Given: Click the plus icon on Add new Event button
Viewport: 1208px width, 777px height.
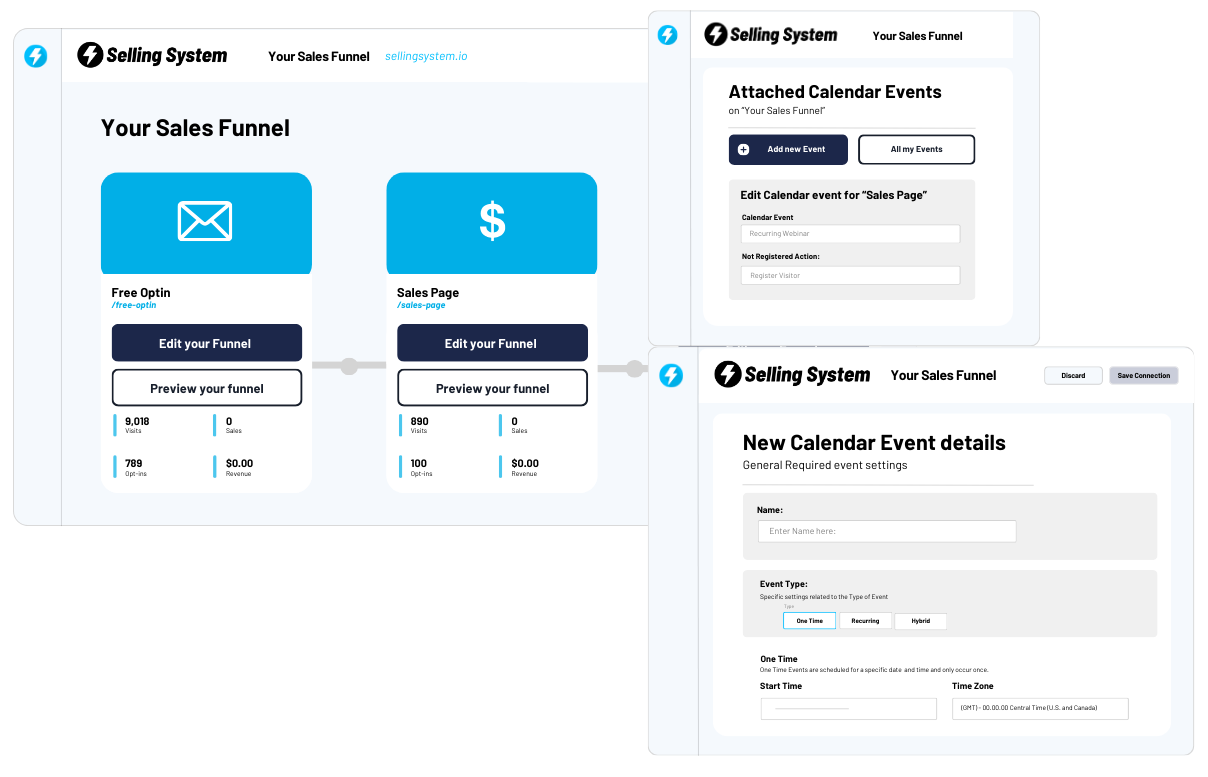Looking at the screenshot, I should (743, 149).
